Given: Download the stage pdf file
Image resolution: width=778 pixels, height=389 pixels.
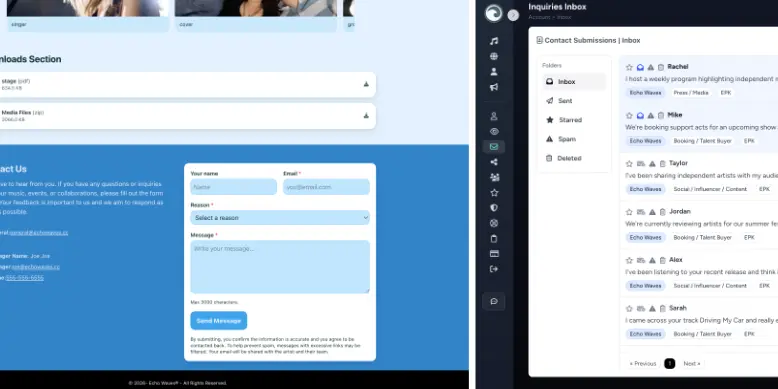Looking at the screenshot, I should click(x=366, y=84).
